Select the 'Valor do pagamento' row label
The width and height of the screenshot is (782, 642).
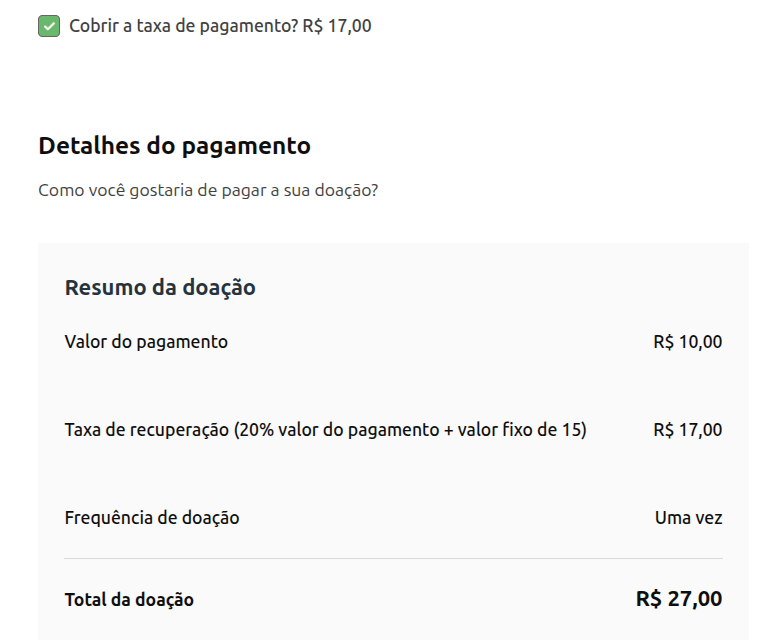[146, 342]
